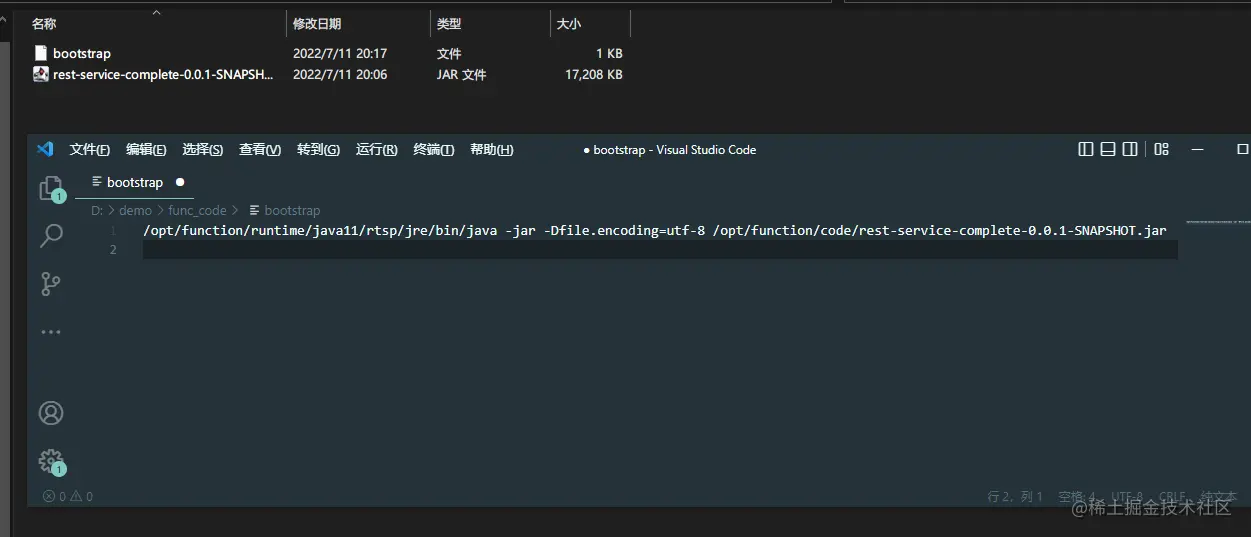Click line number 2 in the gutter
The height and width of the screenshot is (537, 1251).
tap(113, 249)
